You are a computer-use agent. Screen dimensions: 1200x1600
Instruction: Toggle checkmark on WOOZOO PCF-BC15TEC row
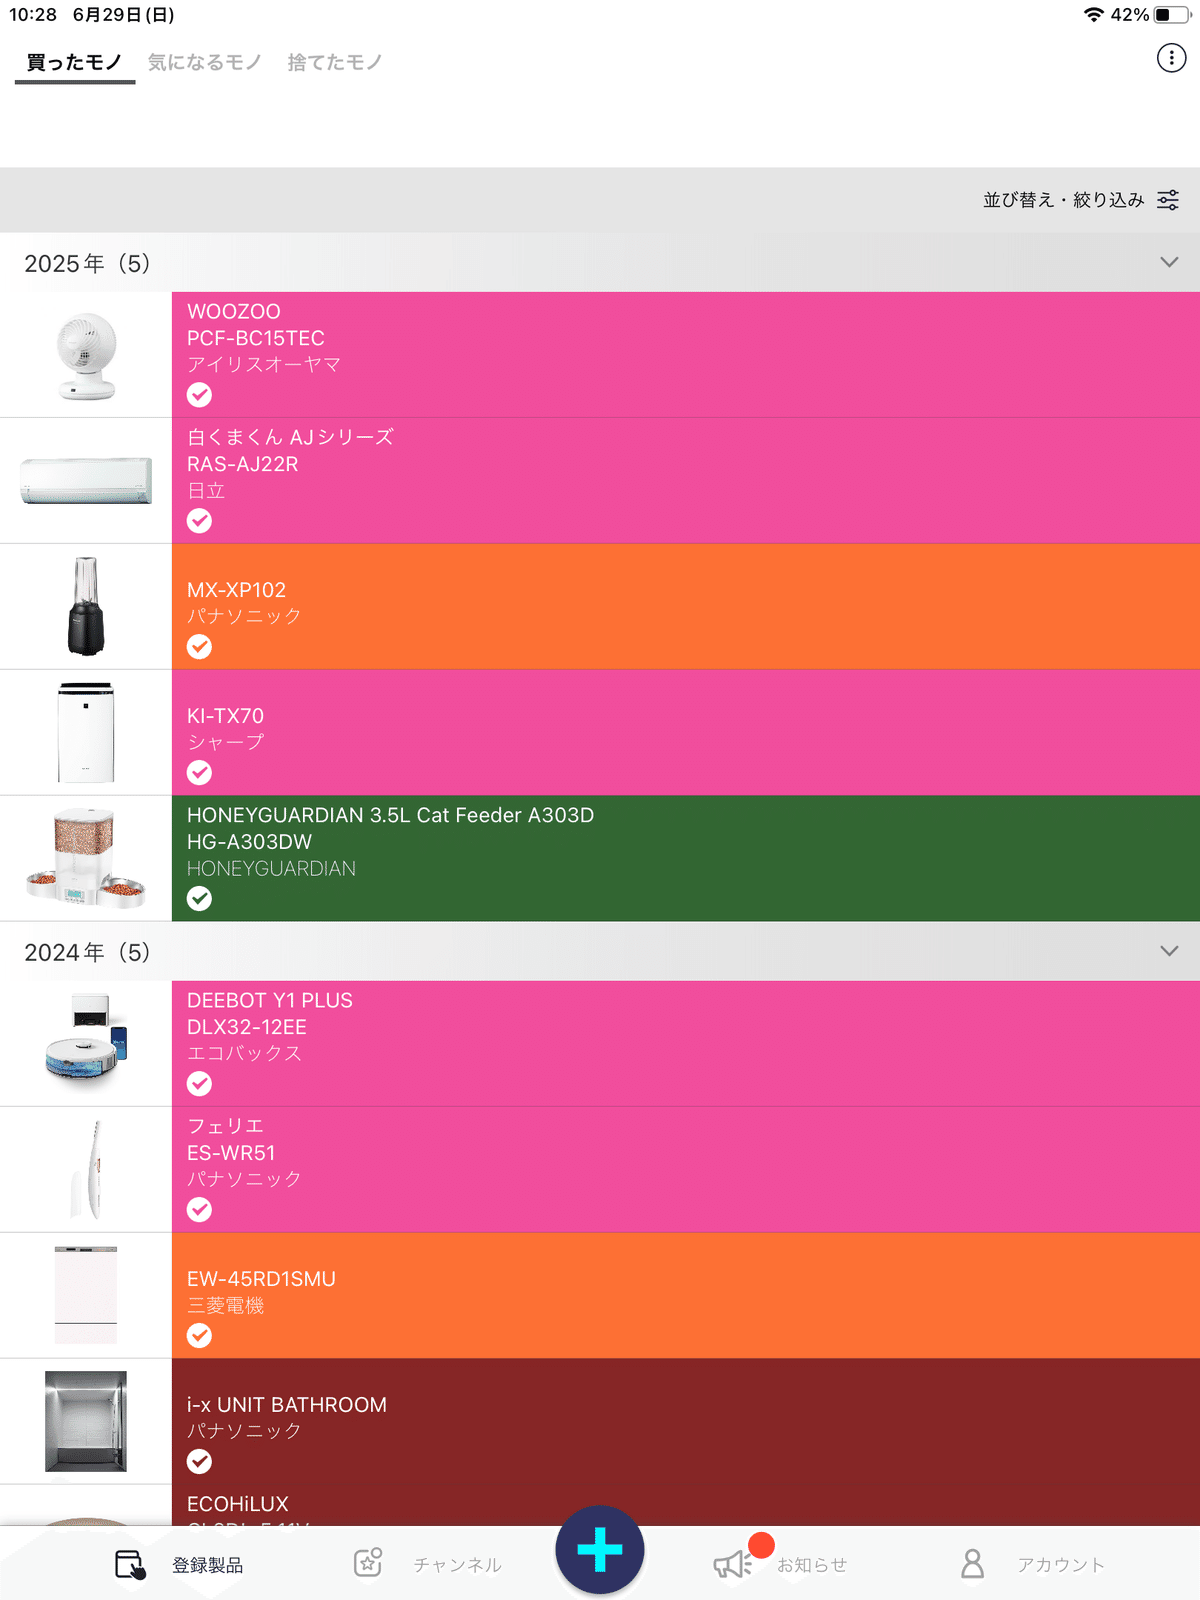coord(200,395)
